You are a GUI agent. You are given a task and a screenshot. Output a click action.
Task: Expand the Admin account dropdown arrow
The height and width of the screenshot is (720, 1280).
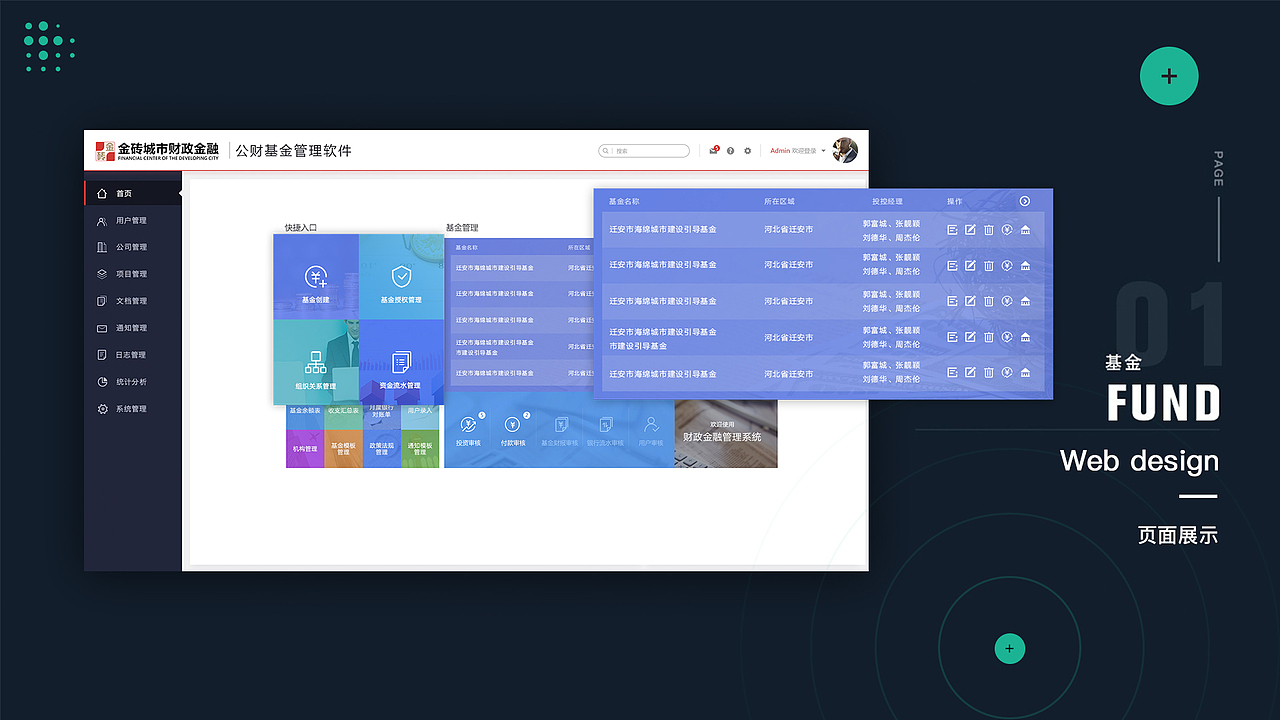pyautogui.click(x=823, y=150)
